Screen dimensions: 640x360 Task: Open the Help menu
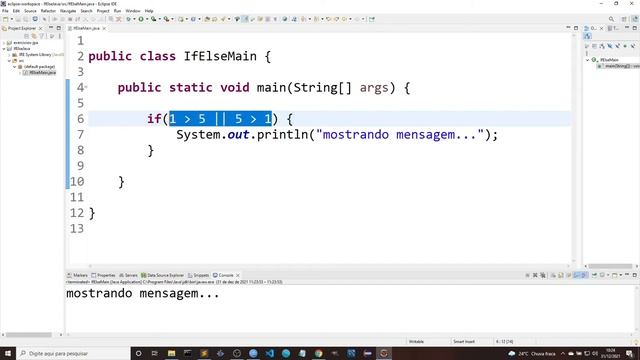point(149,11)
